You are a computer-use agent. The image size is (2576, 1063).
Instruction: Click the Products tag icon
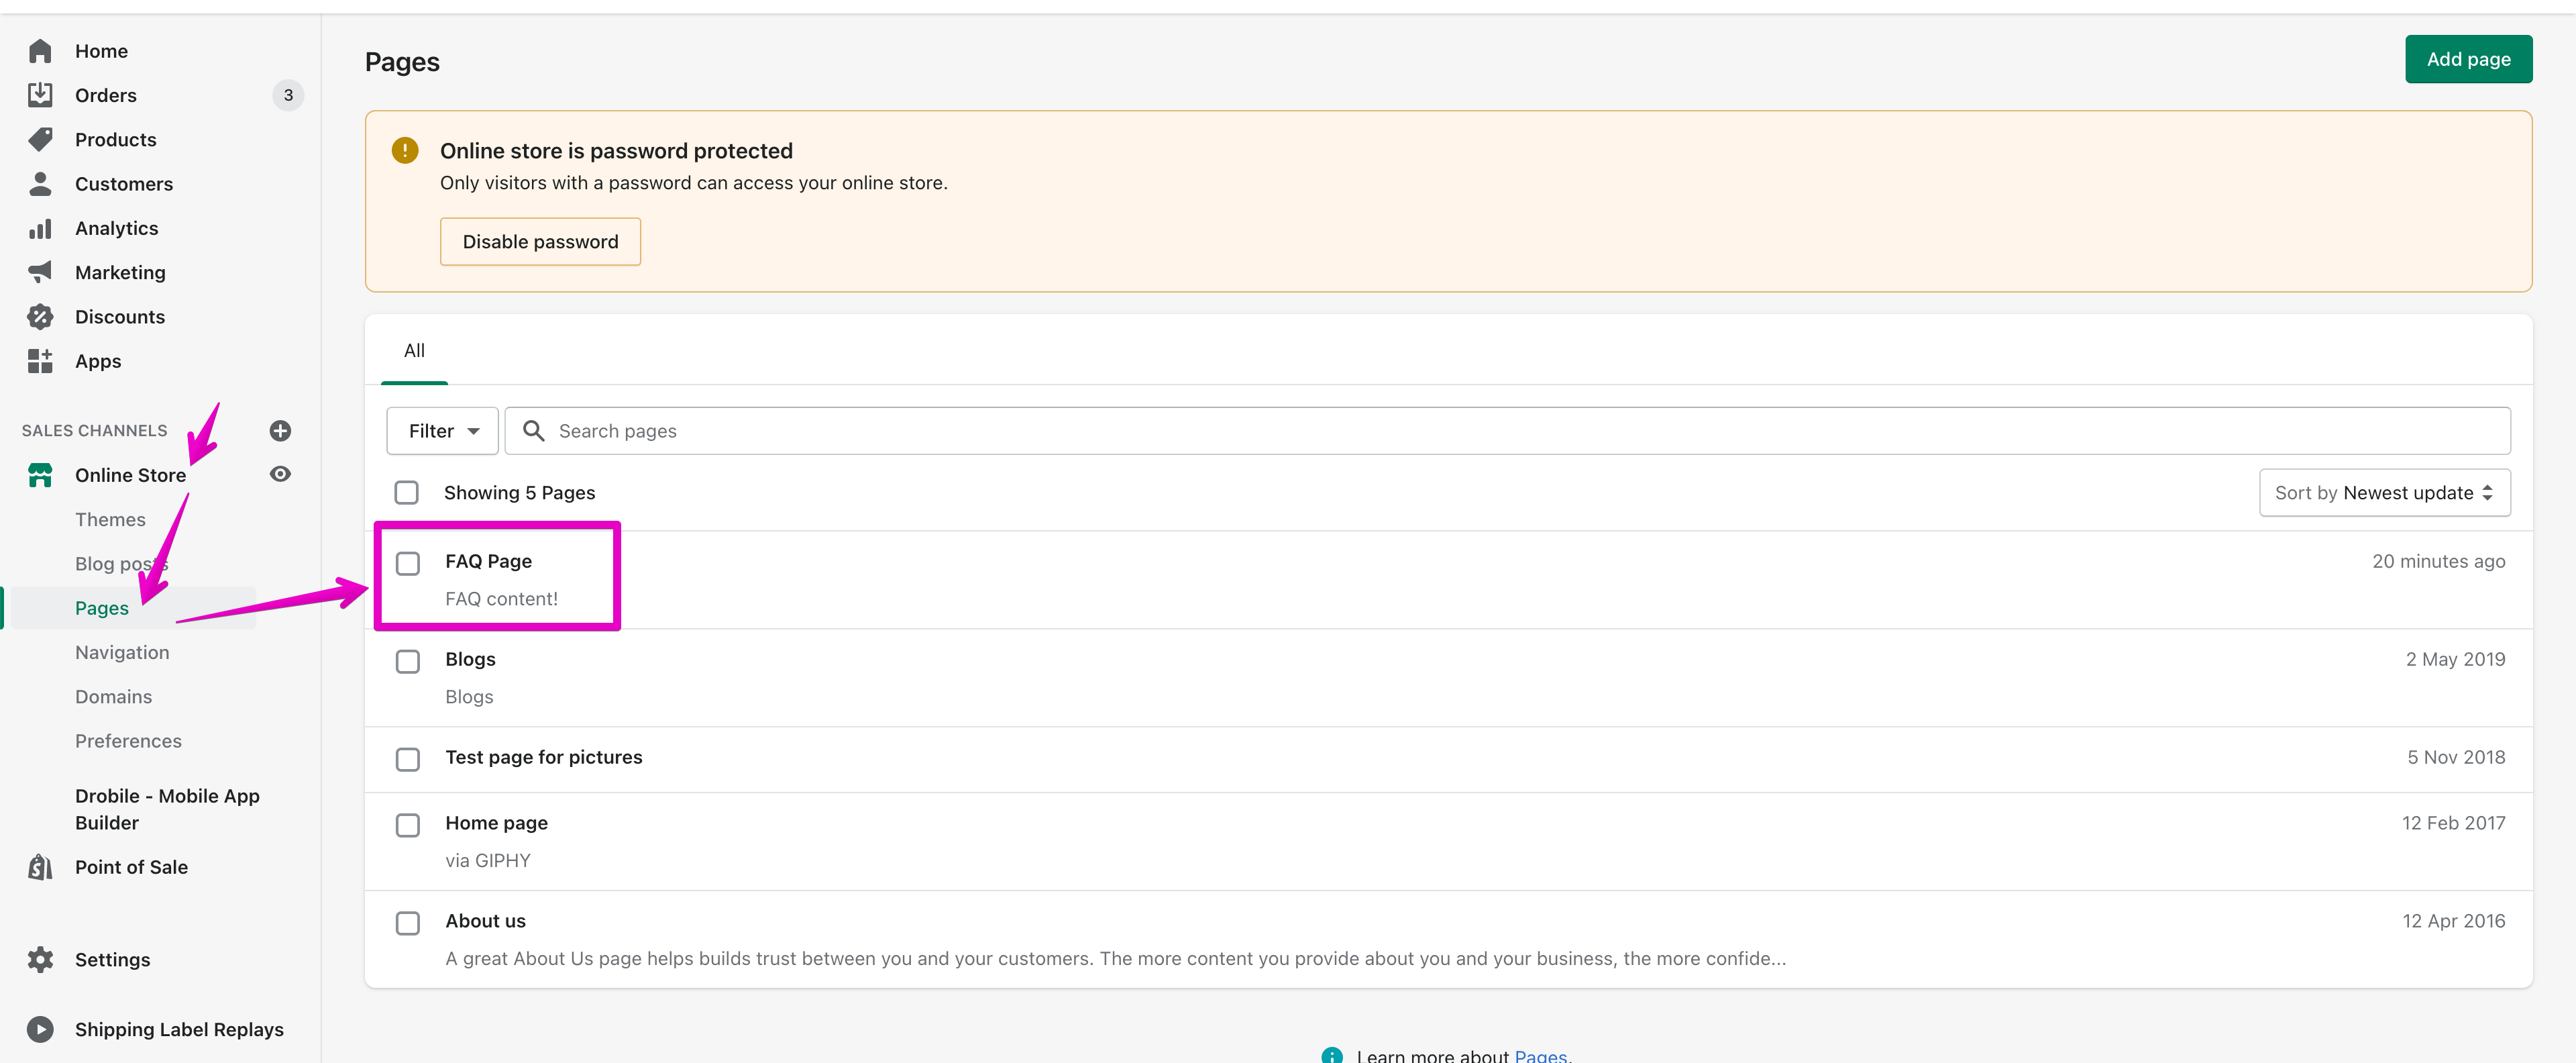pos(40,139)
